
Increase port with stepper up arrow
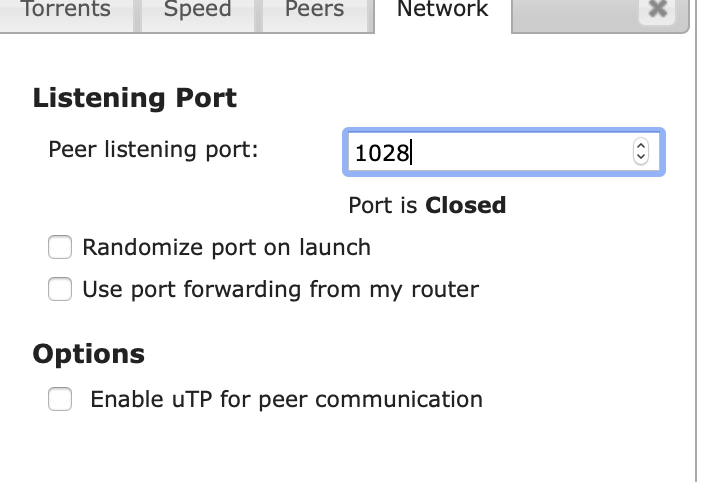click(x=641, y=146)
